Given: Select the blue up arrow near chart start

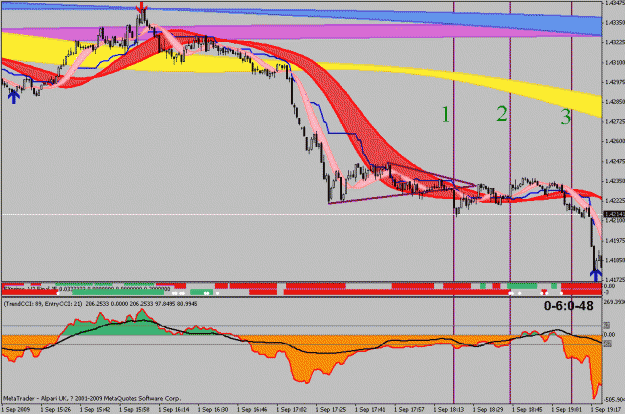Looking at the screenshot, I should [14, 96].
